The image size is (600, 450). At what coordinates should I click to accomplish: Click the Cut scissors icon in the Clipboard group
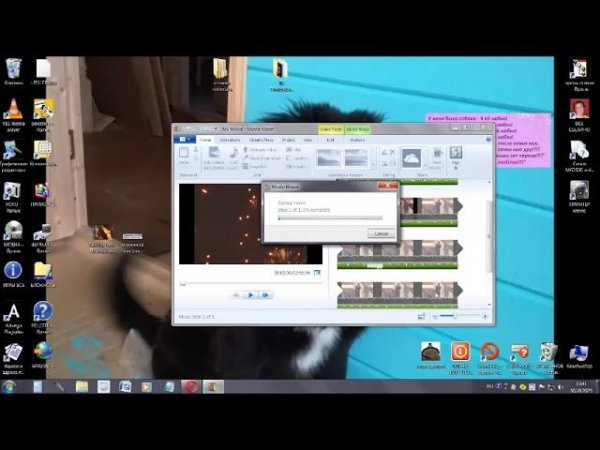point(196,150)
